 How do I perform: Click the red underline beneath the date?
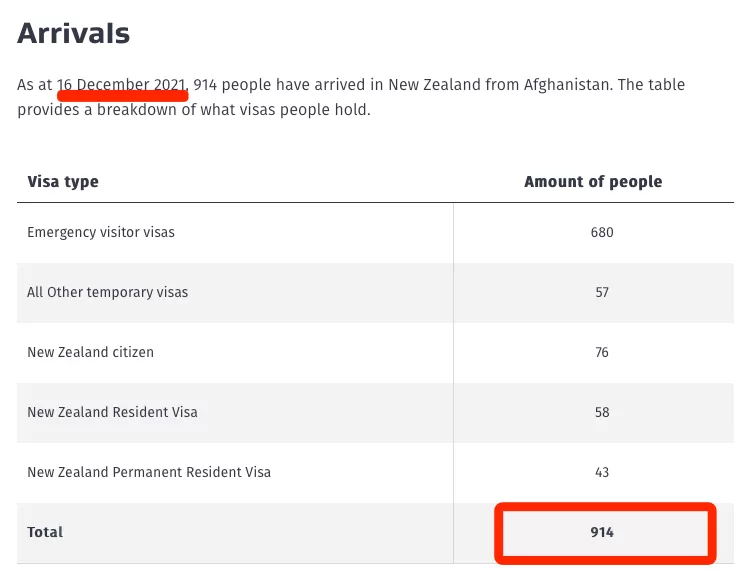(122, 96)
